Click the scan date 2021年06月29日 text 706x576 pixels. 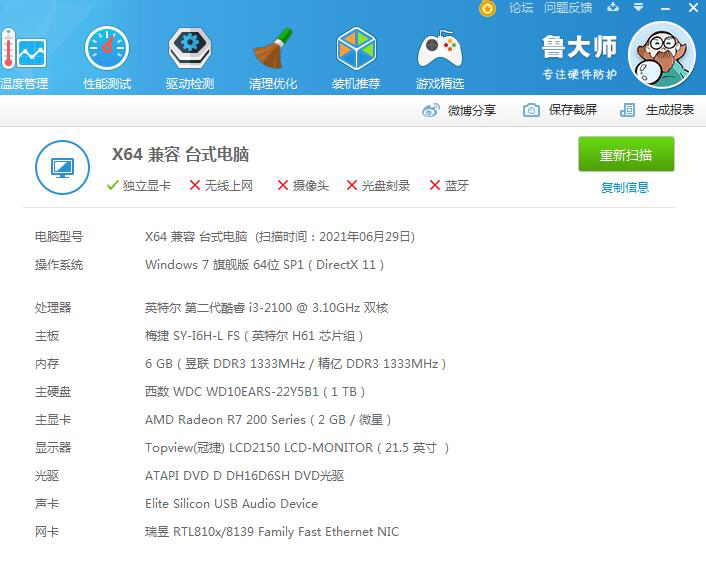(x=366, y=237)
